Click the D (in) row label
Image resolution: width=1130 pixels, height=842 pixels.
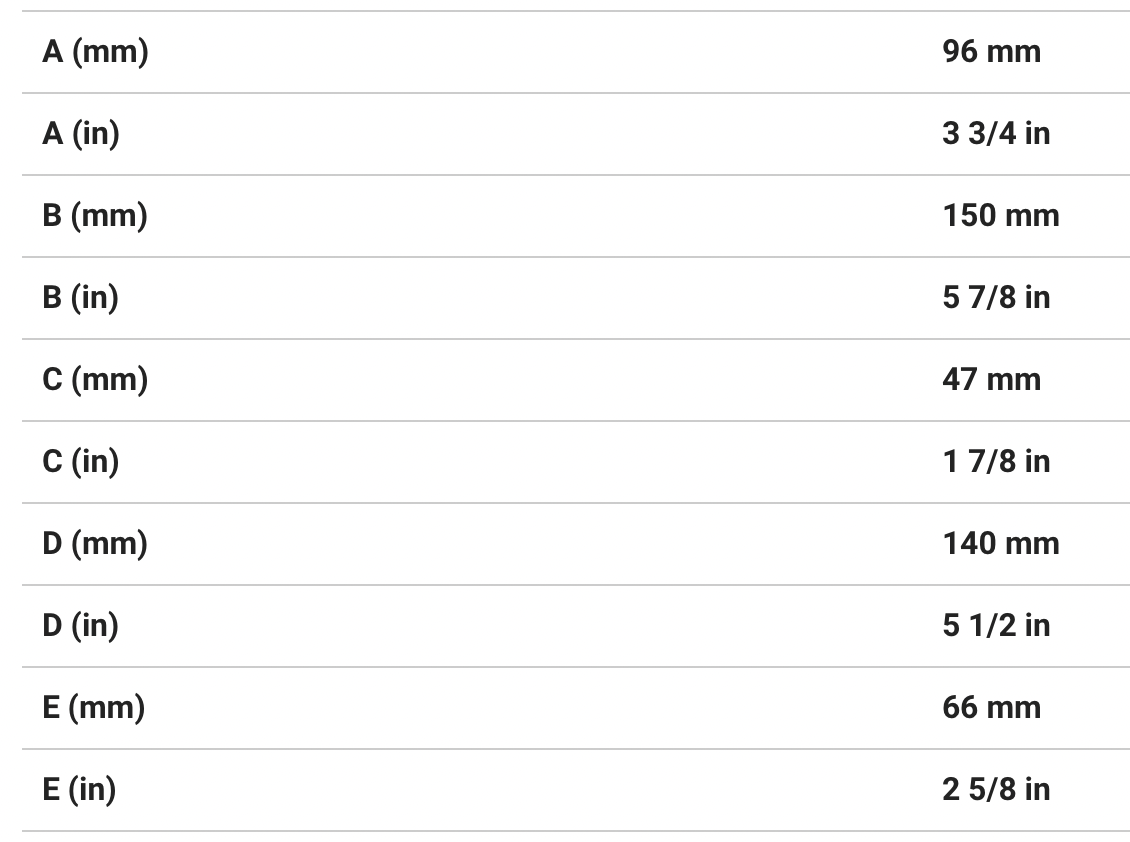pyautogui.click(x=80, y=625)
